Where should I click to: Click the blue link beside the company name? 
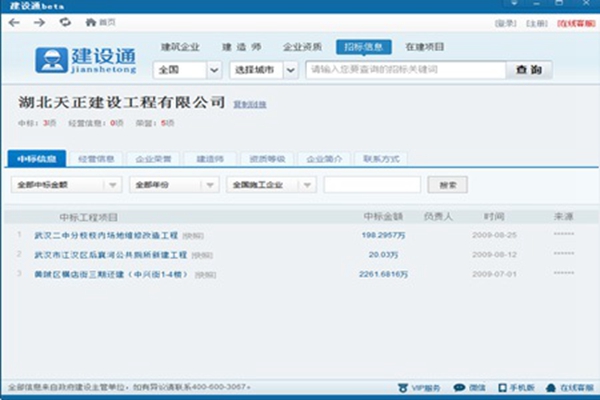pyautogui.click(x=250, y=104)
